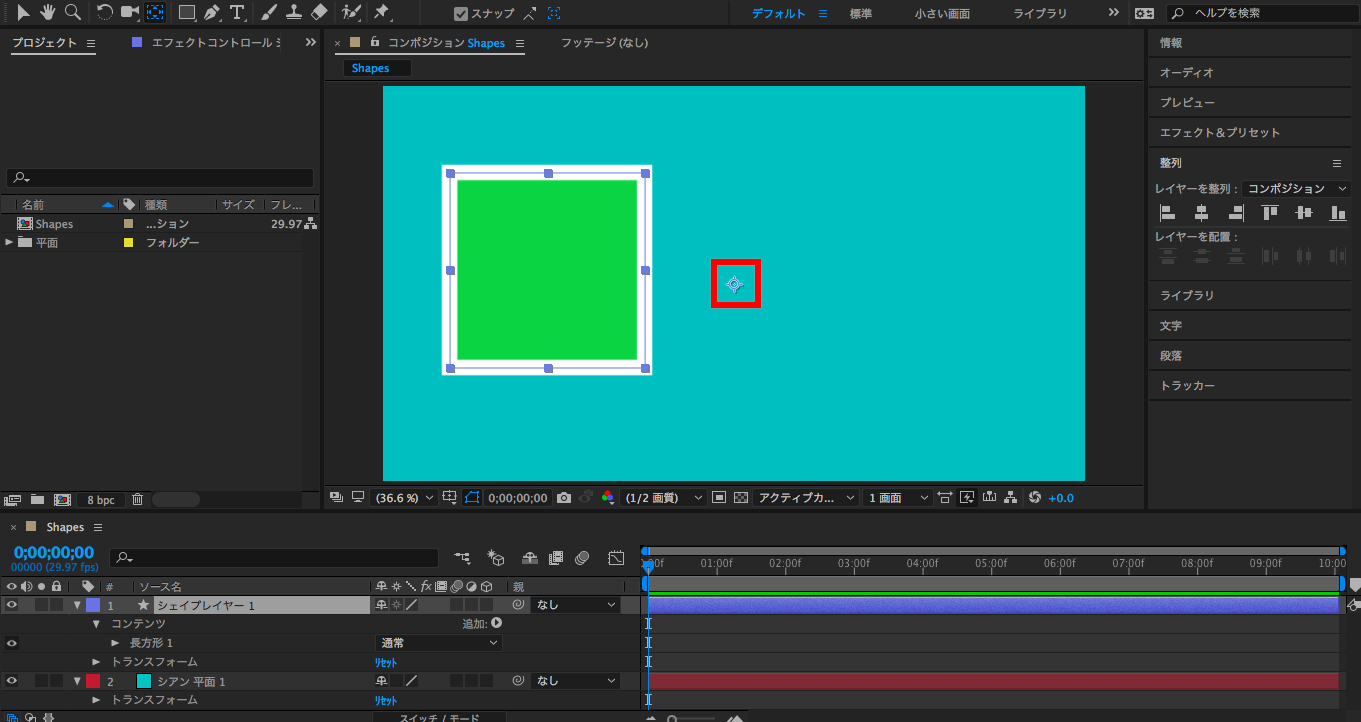
Task: Hide the シェイプレイヤー 1 layer
Action: [12, 605]
